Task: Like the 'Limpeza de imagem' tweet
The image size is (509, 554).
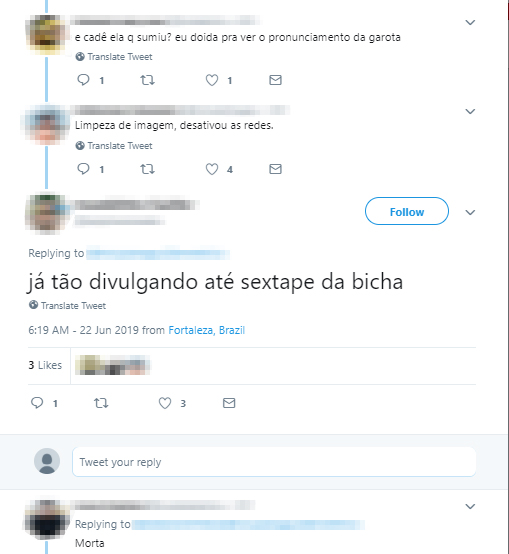Action: [212, 169]
